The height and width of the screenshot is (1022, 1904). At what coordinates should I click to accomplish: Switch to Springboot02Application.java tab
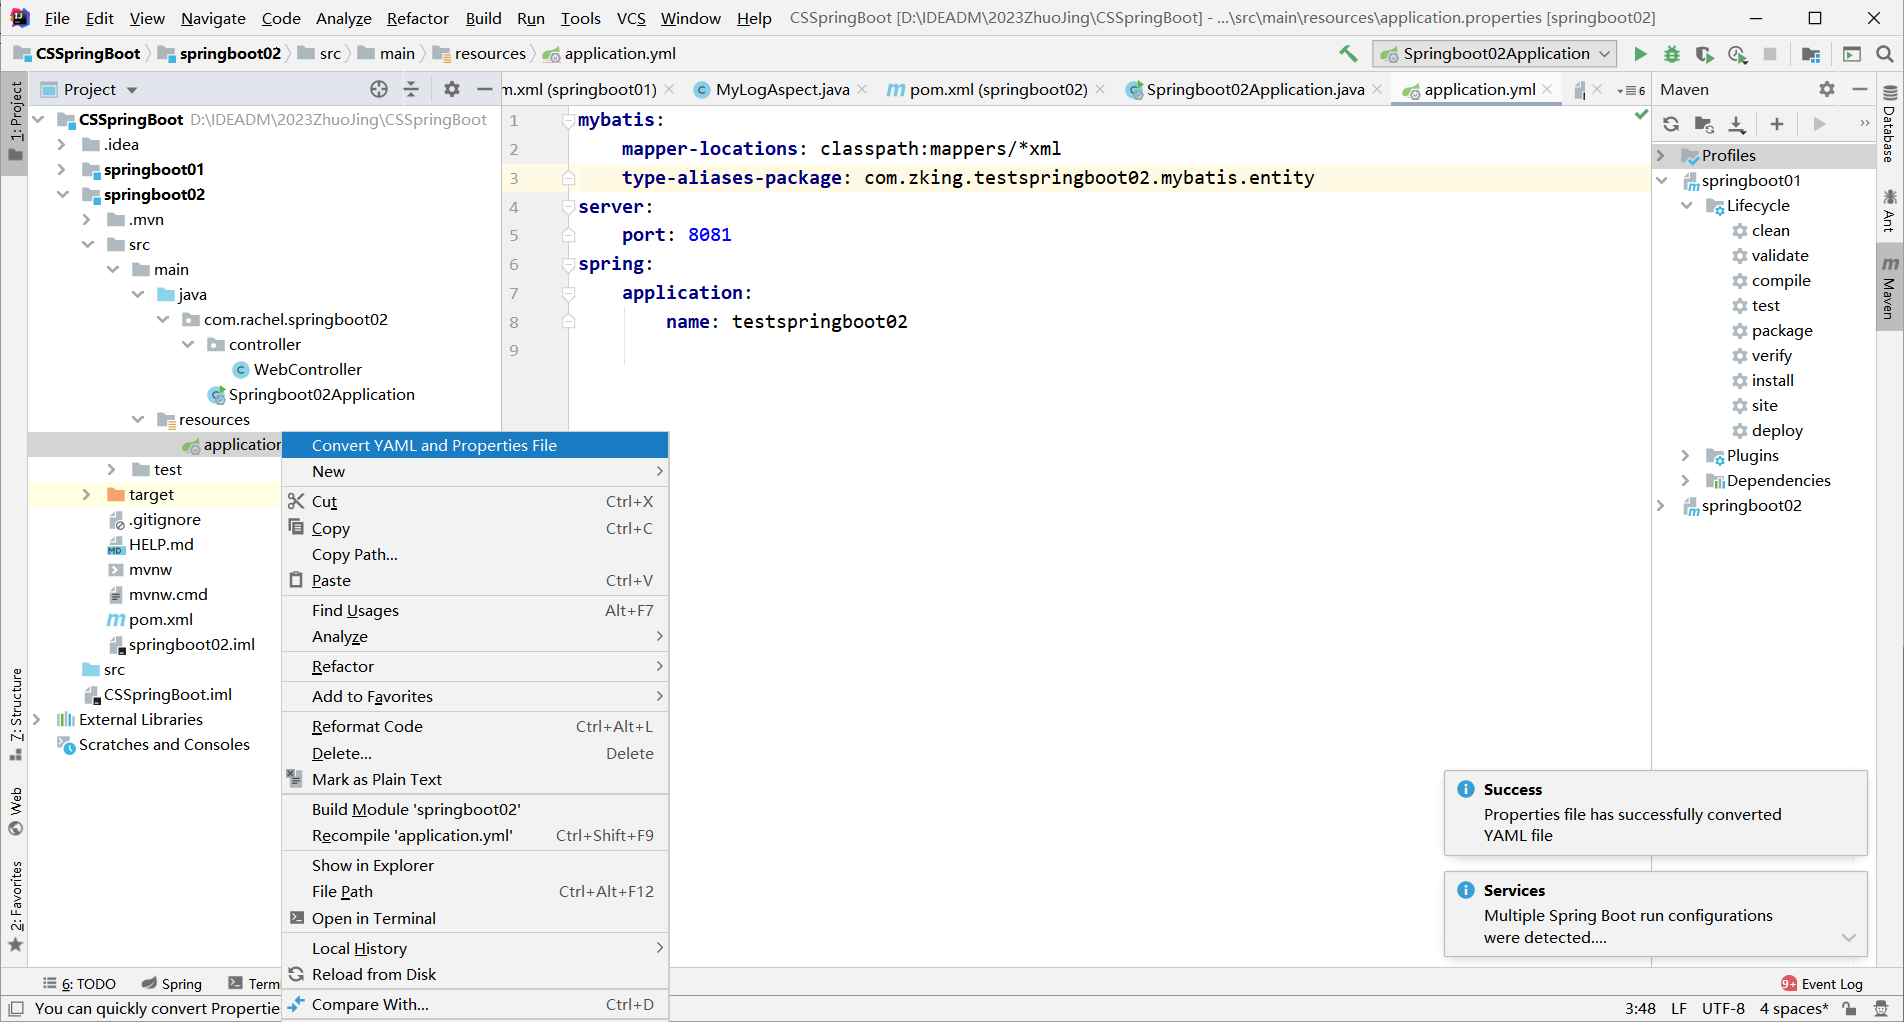pyautogui.click(x=1254, y=89)
